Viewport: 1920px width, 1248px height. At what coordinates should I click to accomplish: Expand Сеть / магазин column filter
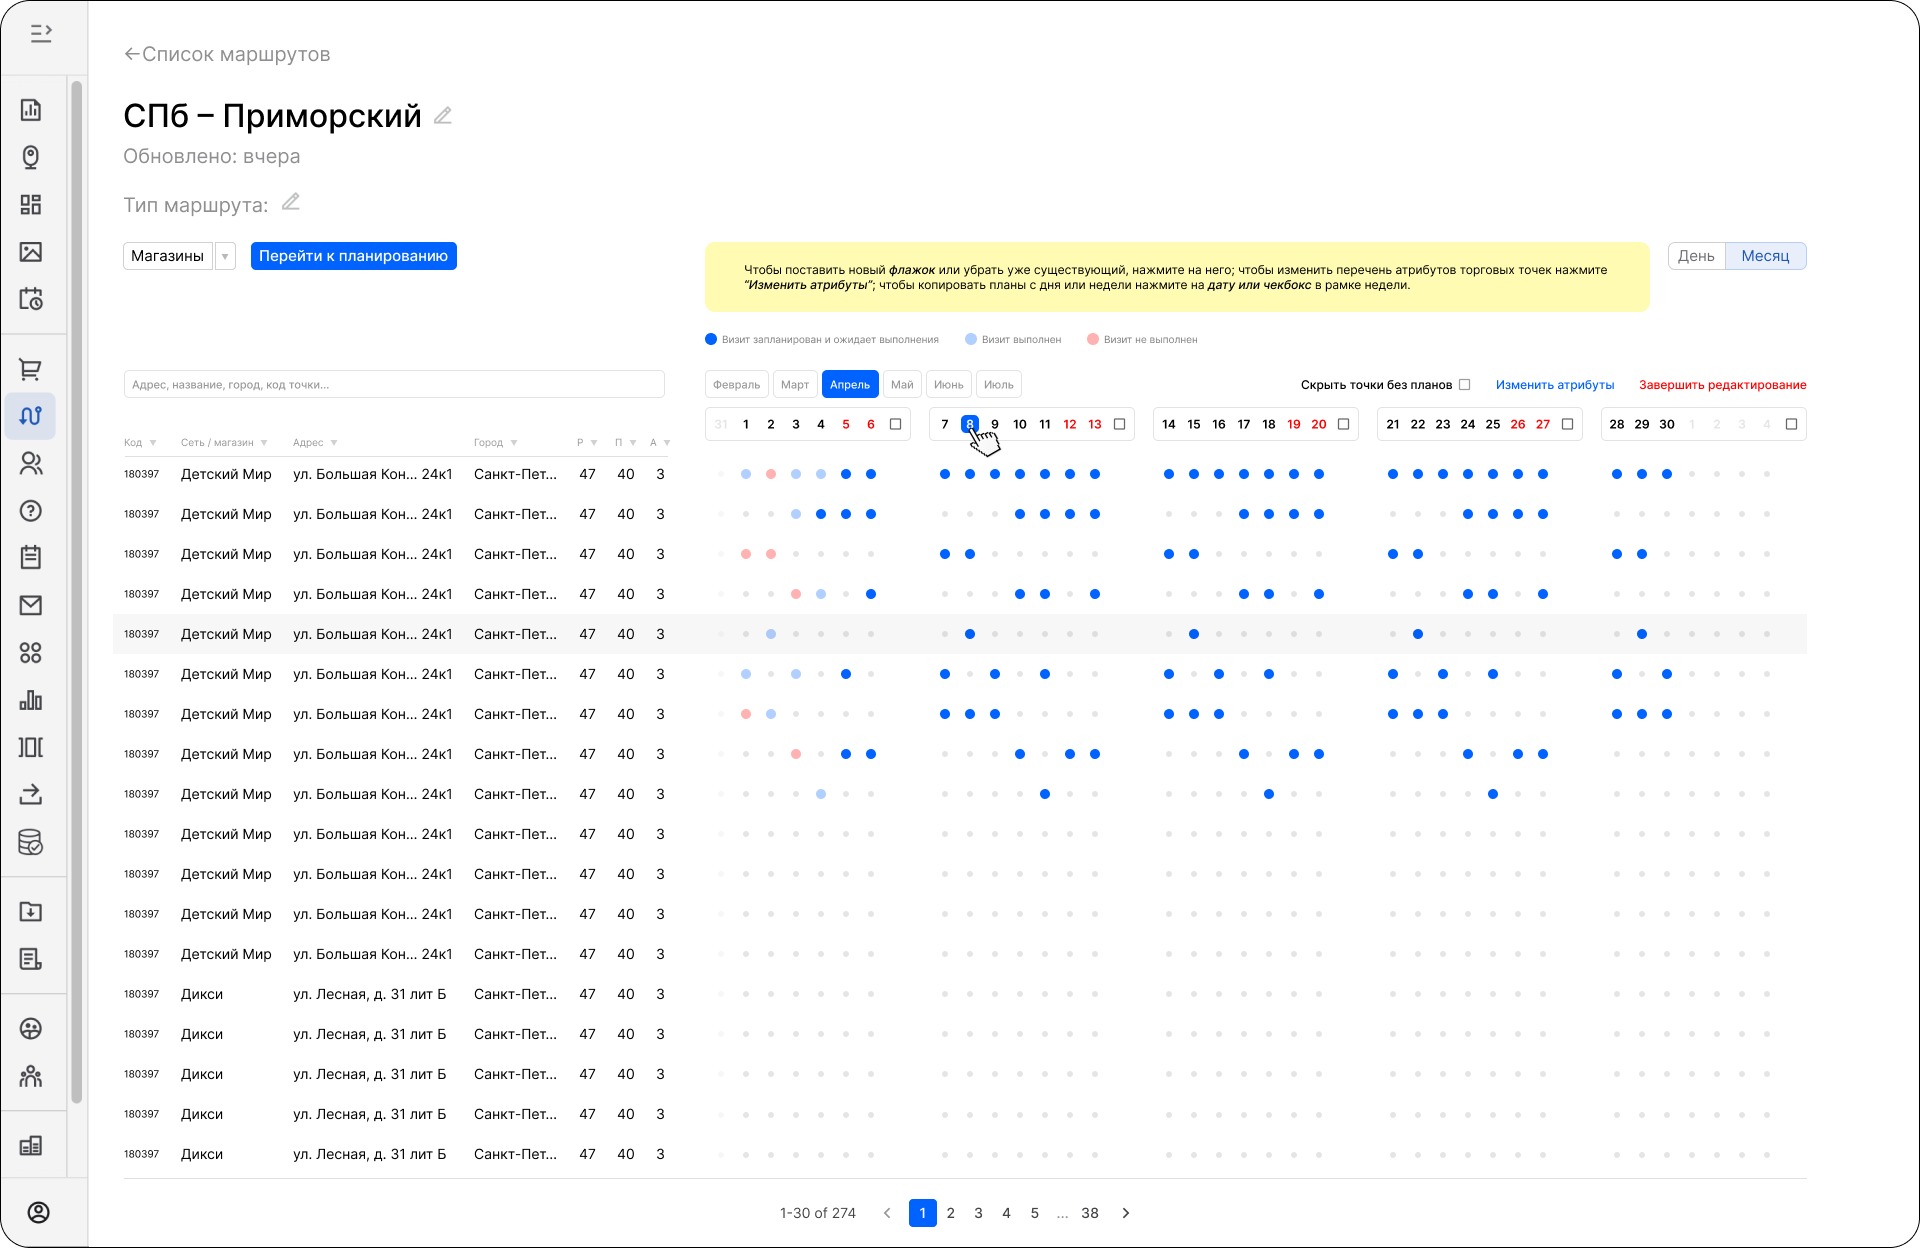coord(264,443)
